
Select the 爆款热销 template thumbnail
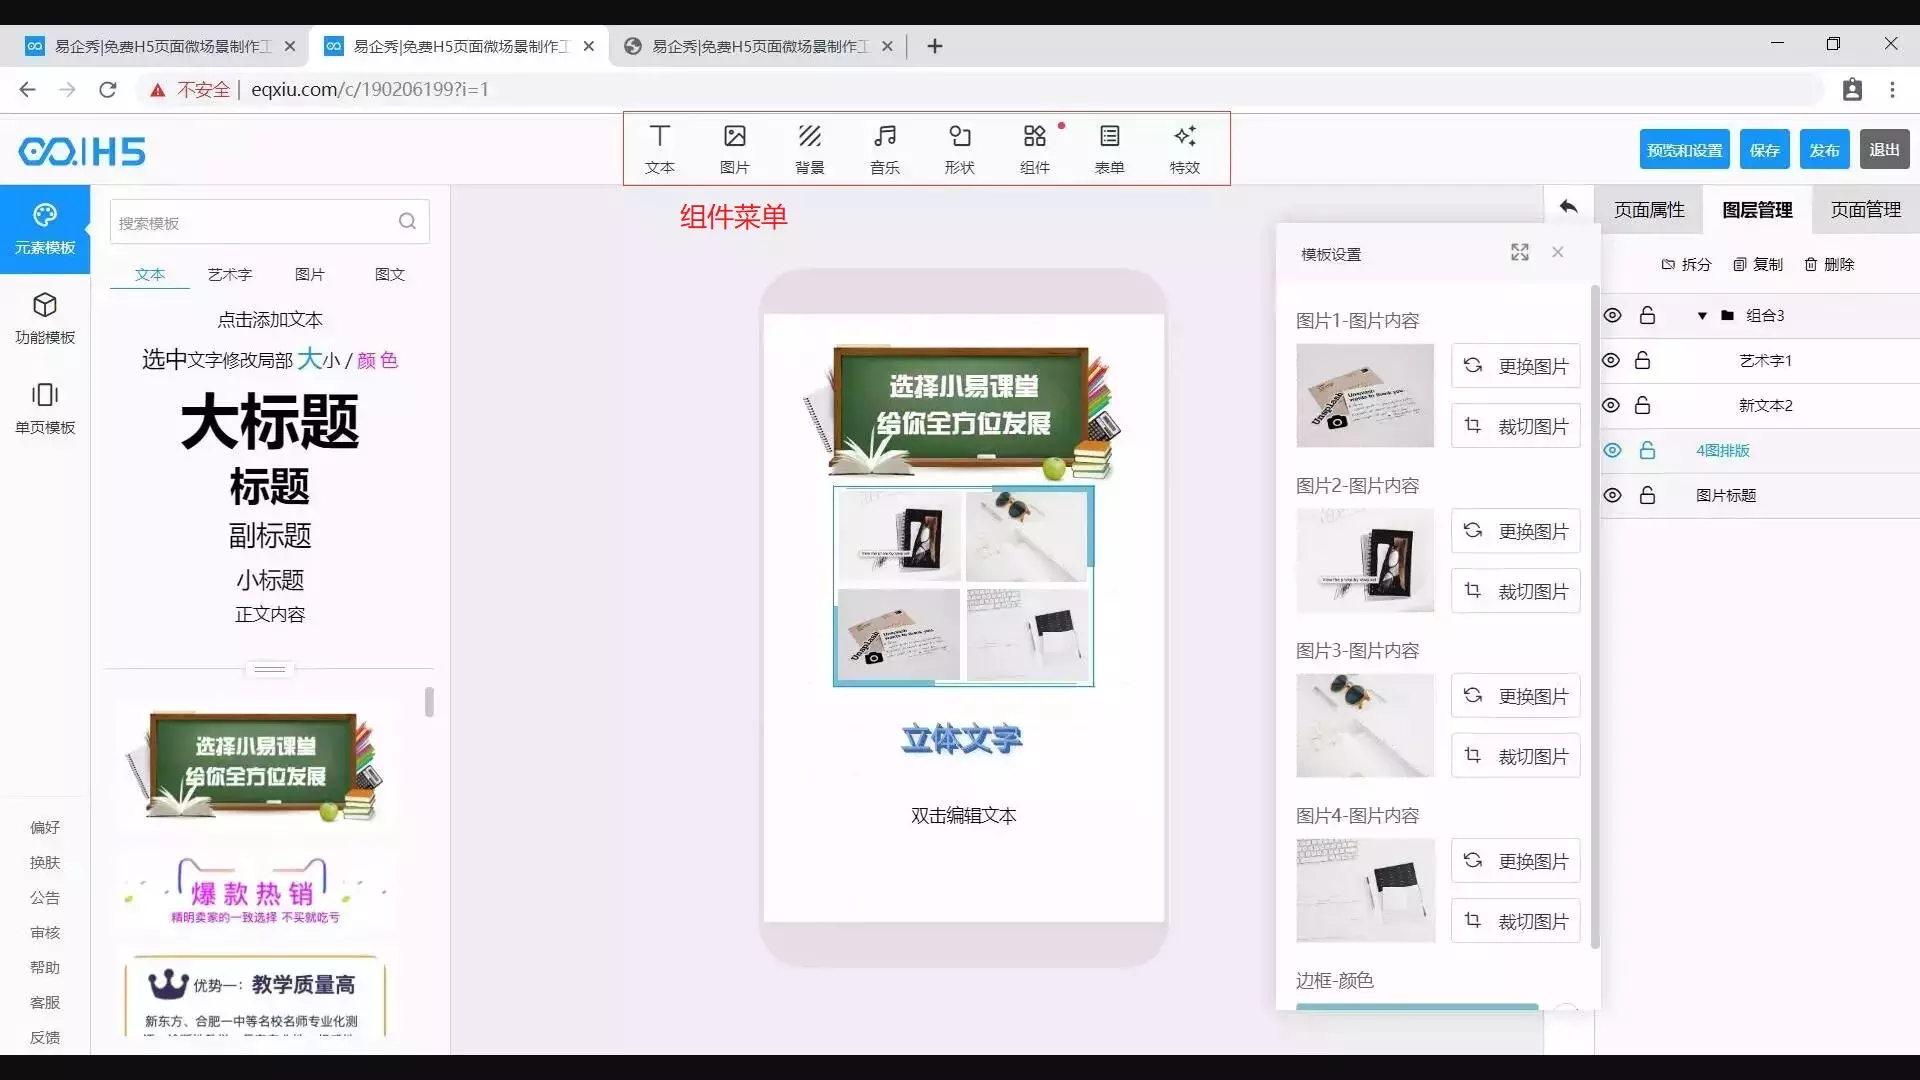pos(255,892)
